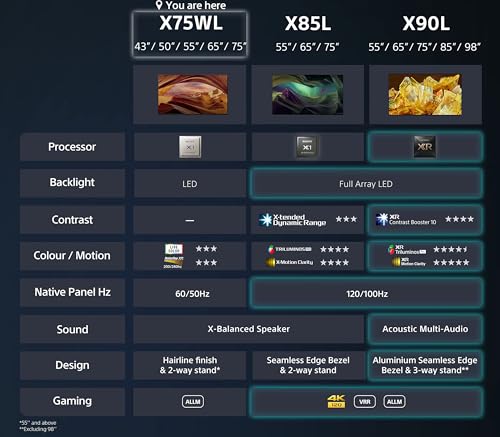Viewport: 500px width, 437px height.
Task: Click the VRR gaming badge
Action: 365,402
